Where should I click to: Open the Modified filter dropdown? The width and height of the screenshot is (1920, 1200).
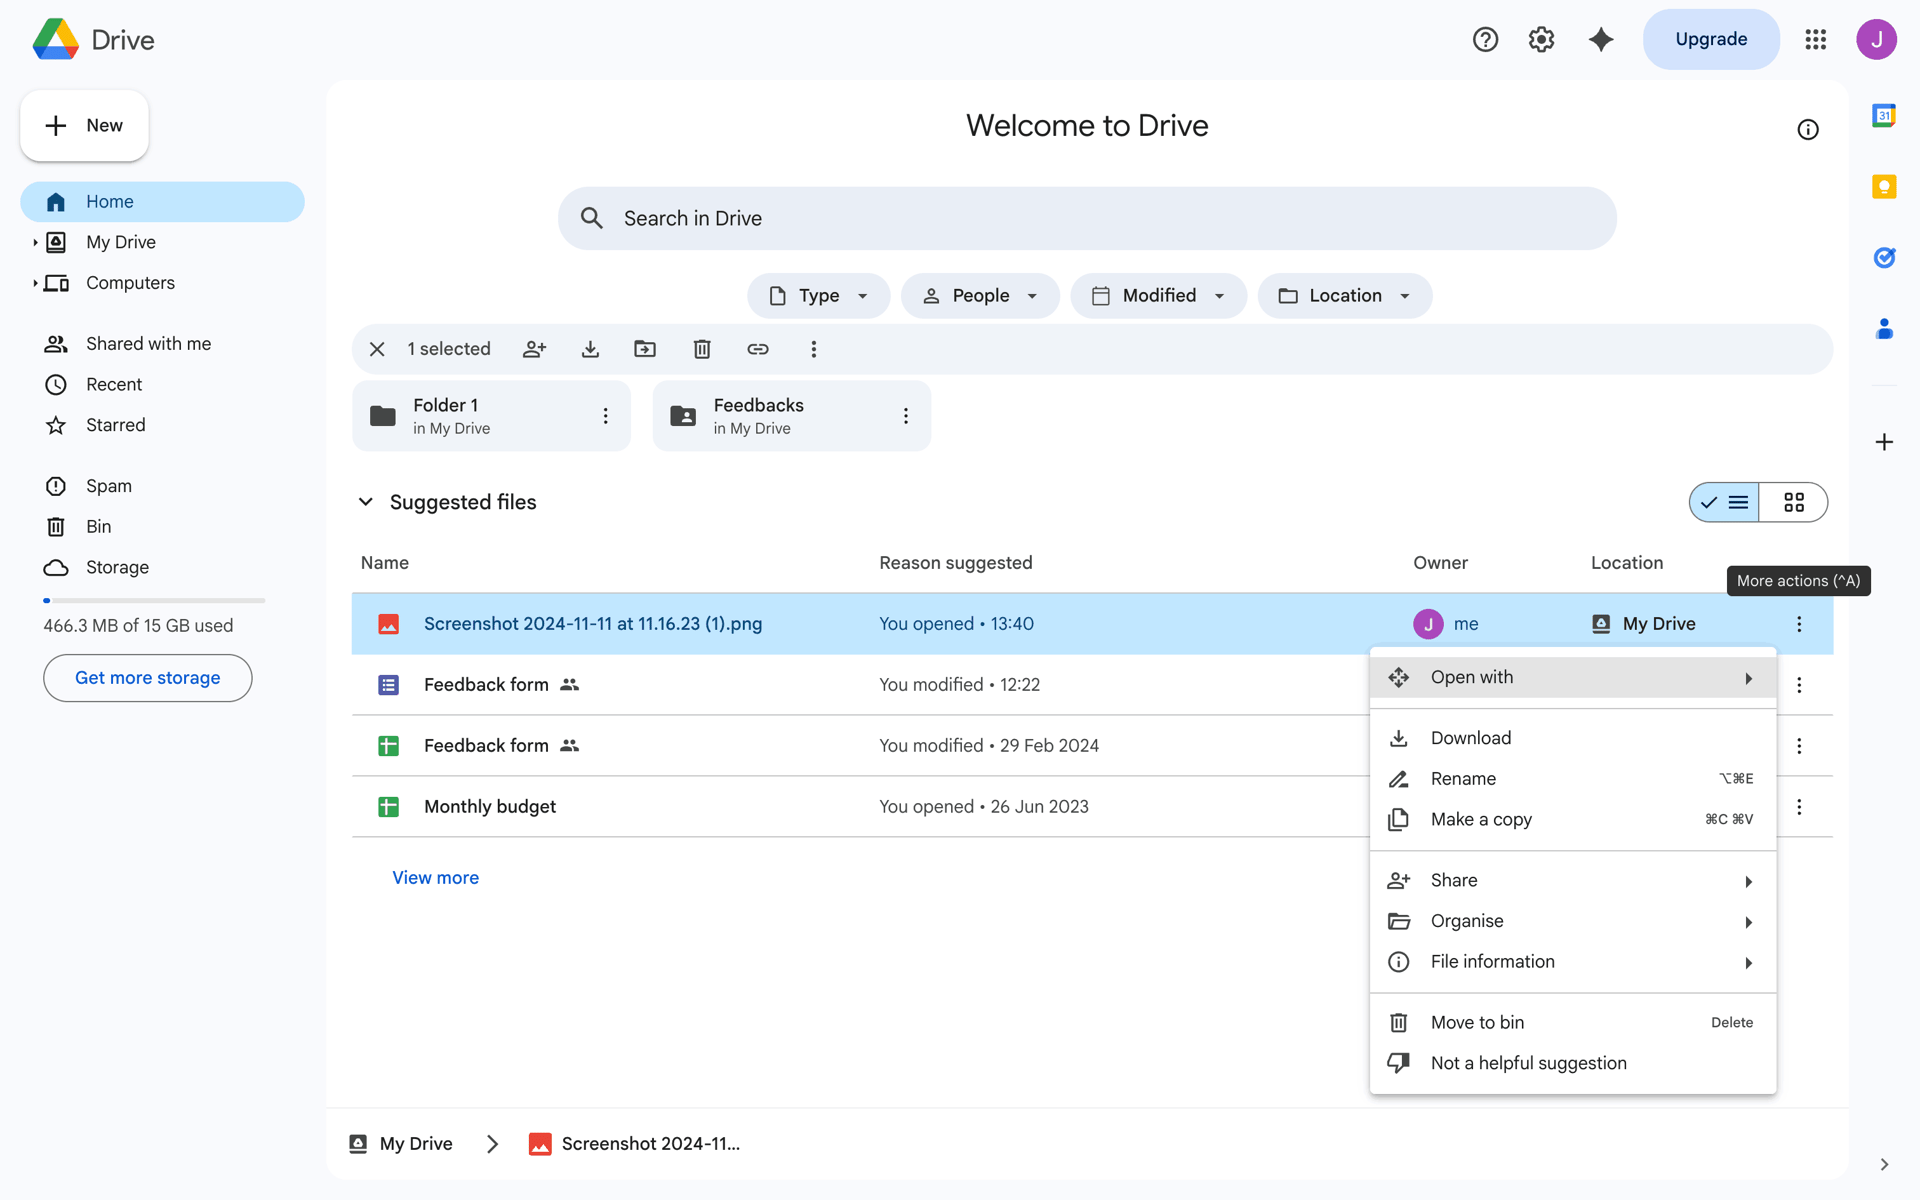[1158, 296]
